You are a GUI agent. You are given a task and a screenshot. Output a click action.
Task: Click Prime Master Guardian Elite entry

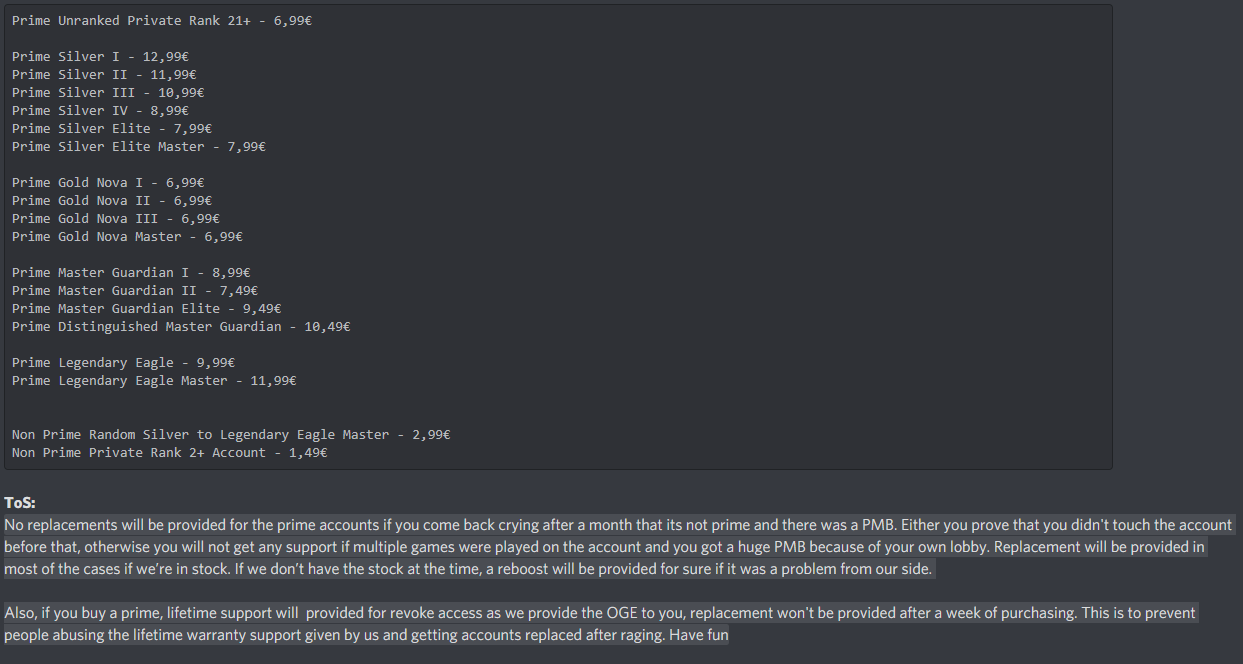coord(147,309)
